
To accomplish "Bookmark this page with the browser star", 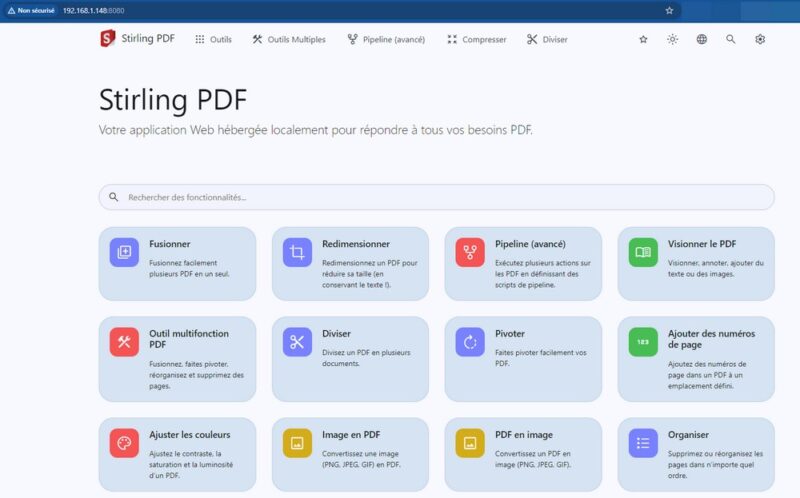I will pos(669,10).
